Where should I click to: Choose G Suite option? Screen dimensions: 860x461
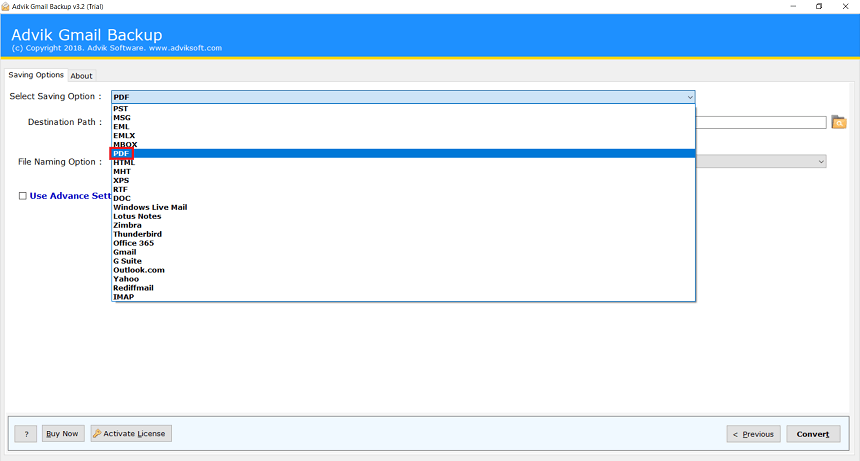(403, 261)
